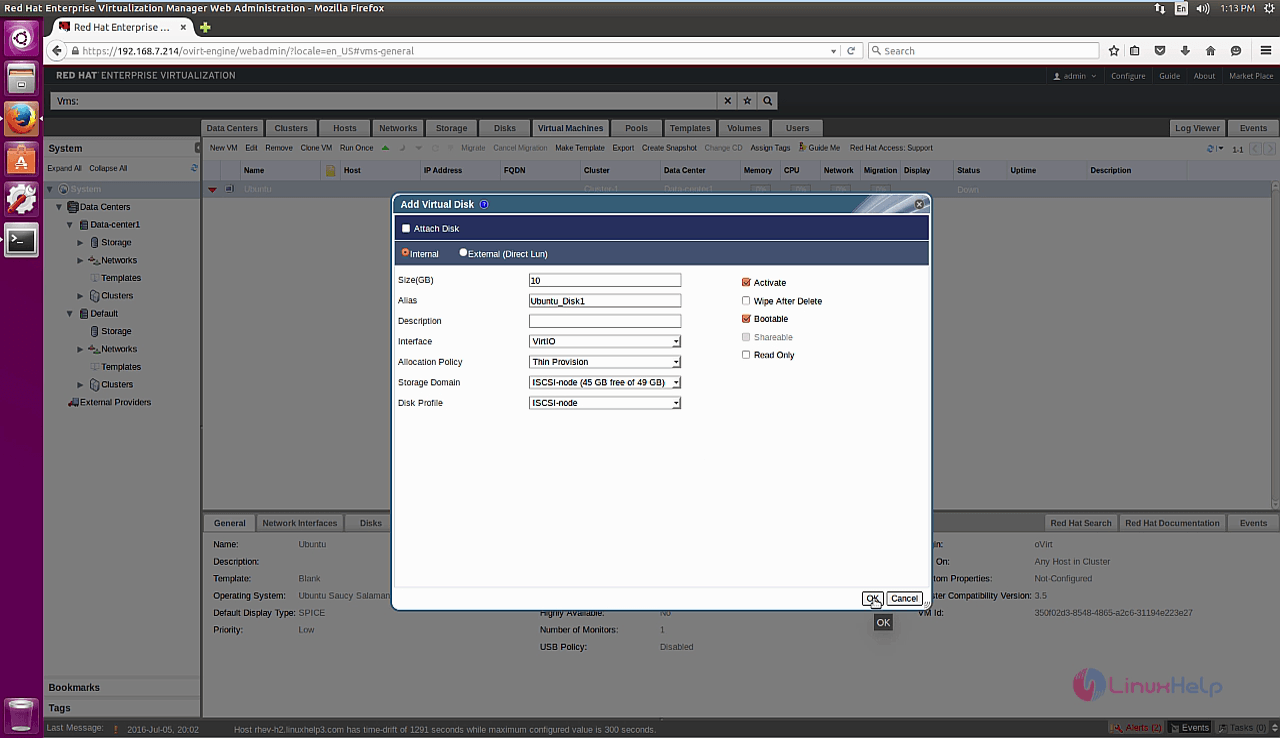Collapse the Data Centers tree node
This screenshot has height=738, width=1280.
tap(59, 207)
